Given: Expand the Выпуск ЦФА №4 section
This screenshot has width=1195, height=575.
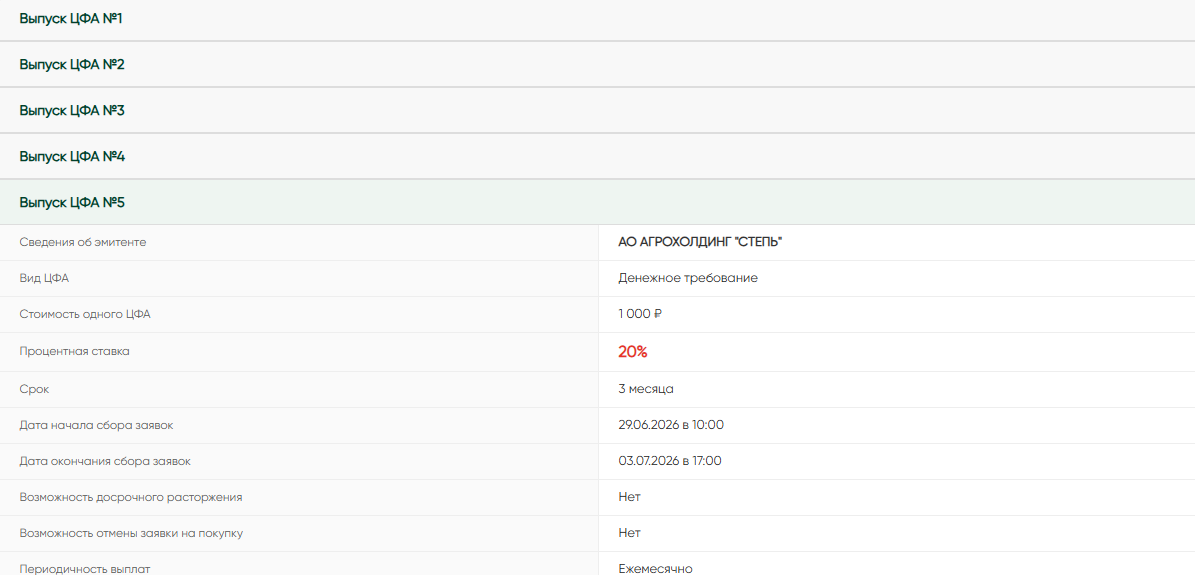Looking at the screenshot, I should click(598, 156).
